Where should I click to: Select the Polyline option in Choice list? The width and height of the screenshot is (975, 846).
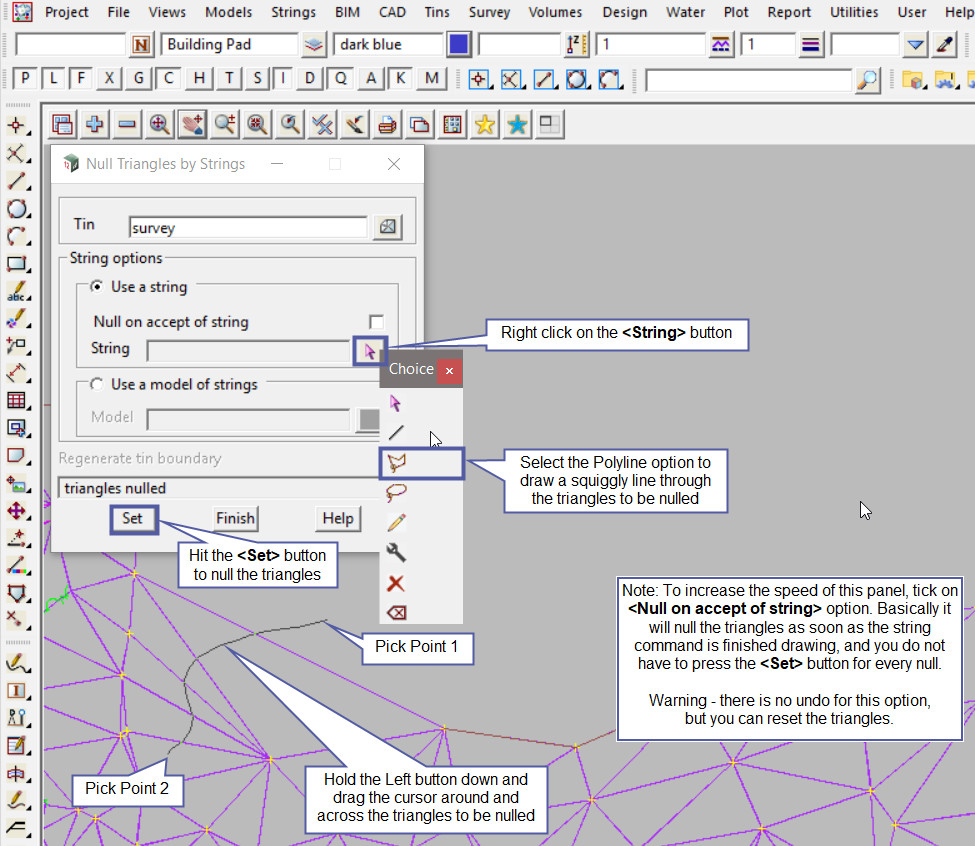[x=398, y=463]
